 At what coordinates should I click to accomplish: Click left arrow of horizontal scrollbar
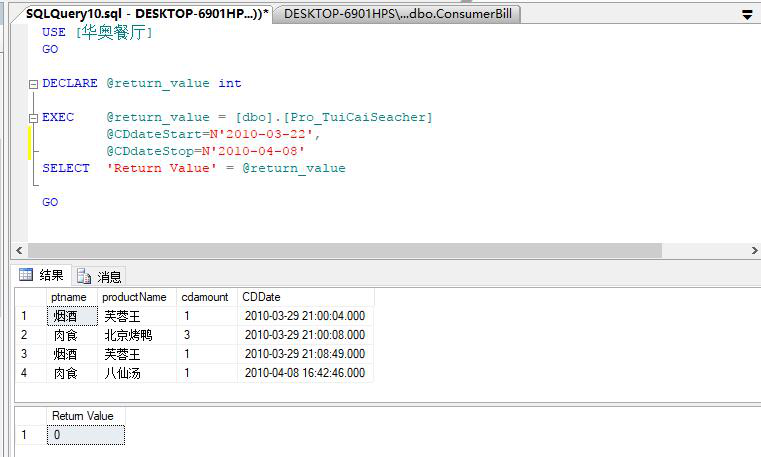tap(19, 250)
